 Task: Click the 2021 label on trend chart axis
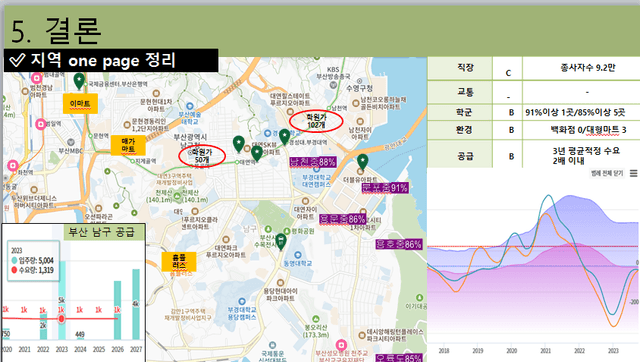click(x=545, y=351)
